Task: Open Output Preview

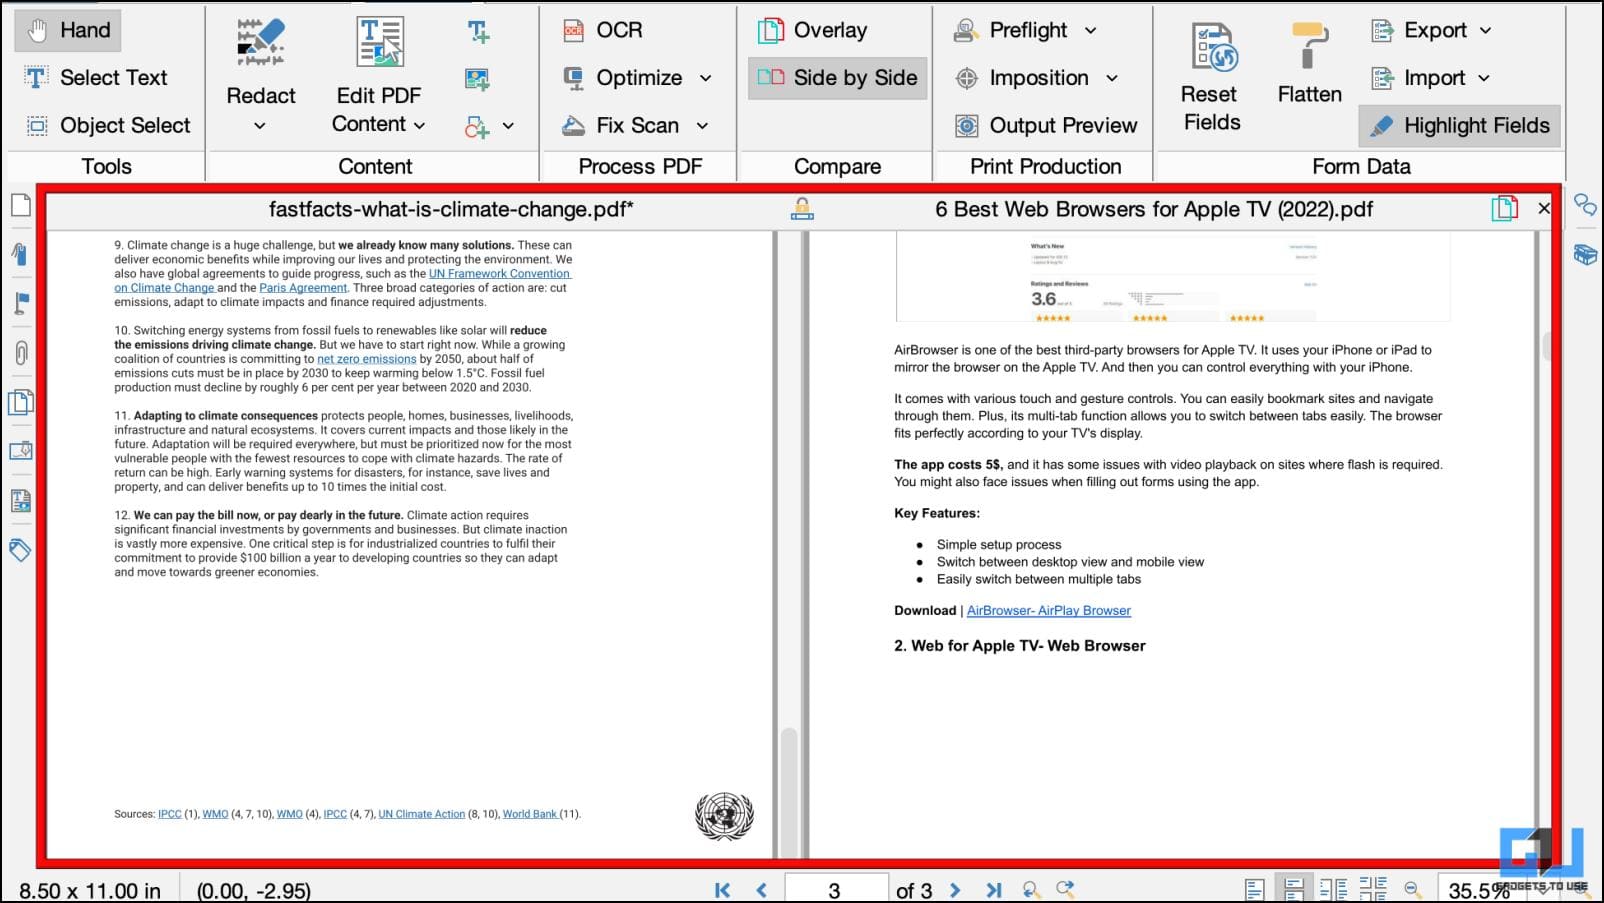Action: 1046,125
